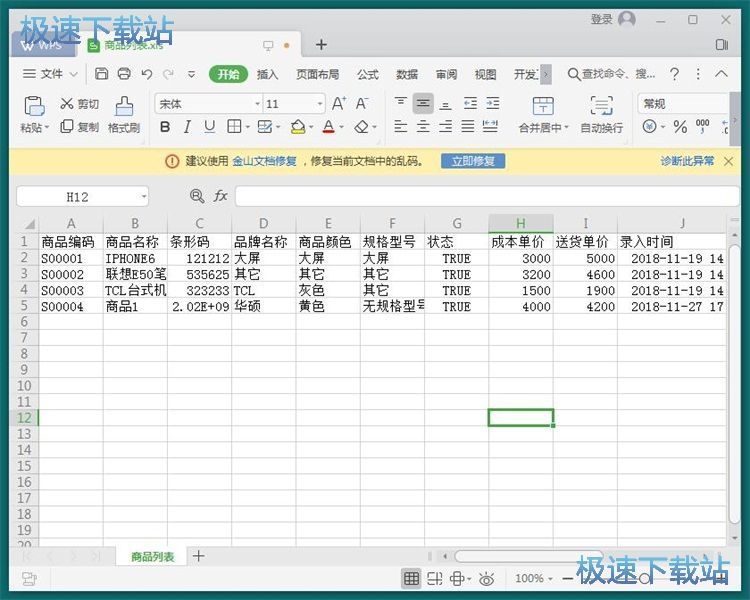Viewport: 750px width, 600px height.
Task: Center text horizontally
Action: [x=423, y=126]
